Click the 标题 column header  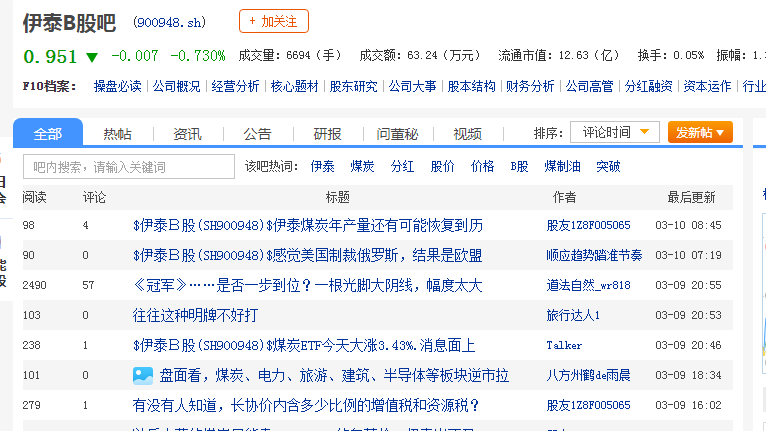point(338,197)
